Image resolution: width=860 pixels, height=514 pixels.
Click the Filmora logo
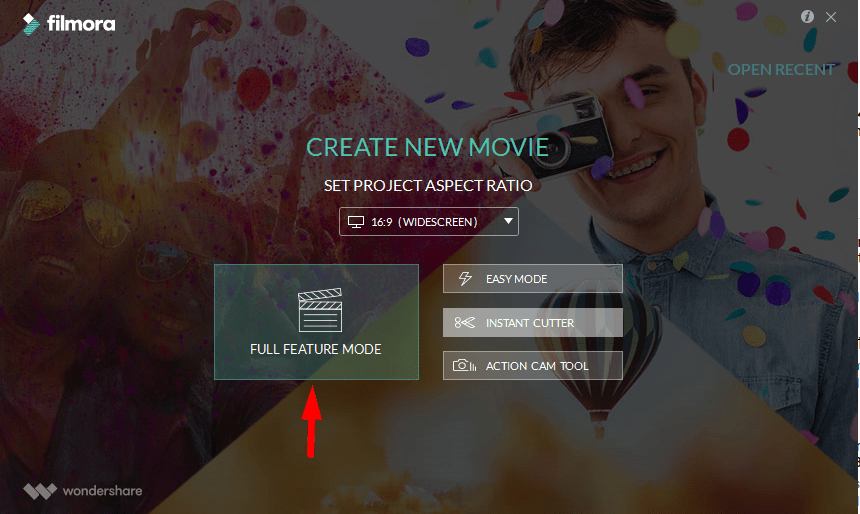[69, 24]
